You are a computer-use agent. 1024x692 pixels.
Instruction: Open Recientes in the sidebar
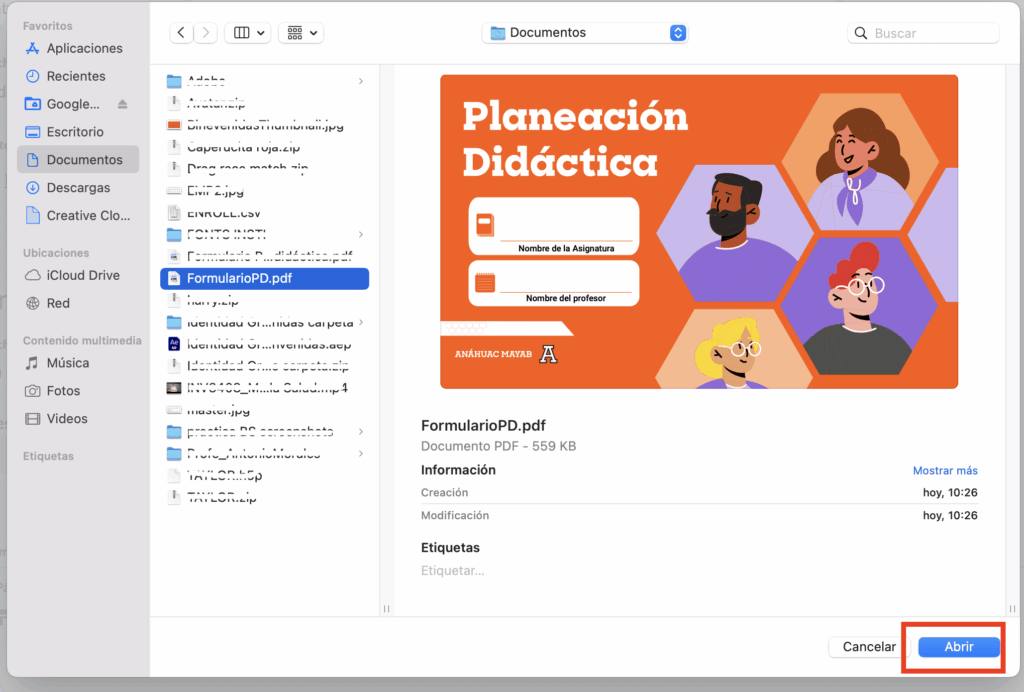(75, 76)
